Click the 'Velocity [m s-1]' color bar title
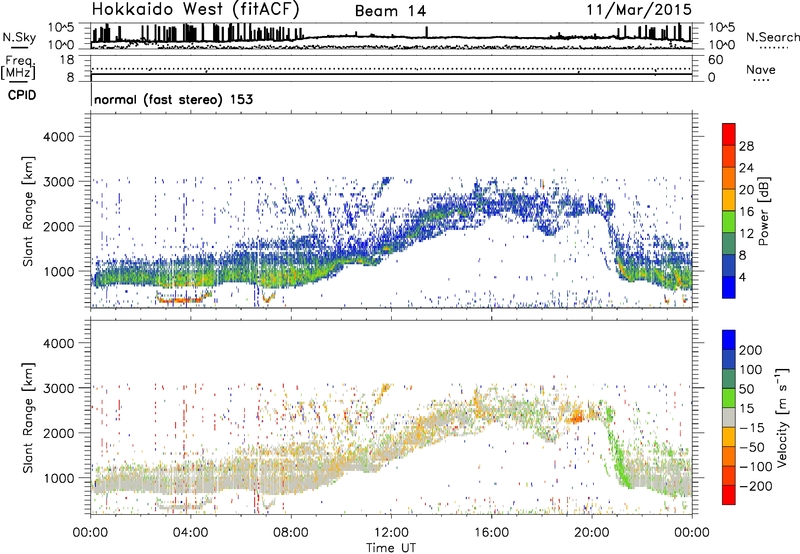 click(782, 417)
